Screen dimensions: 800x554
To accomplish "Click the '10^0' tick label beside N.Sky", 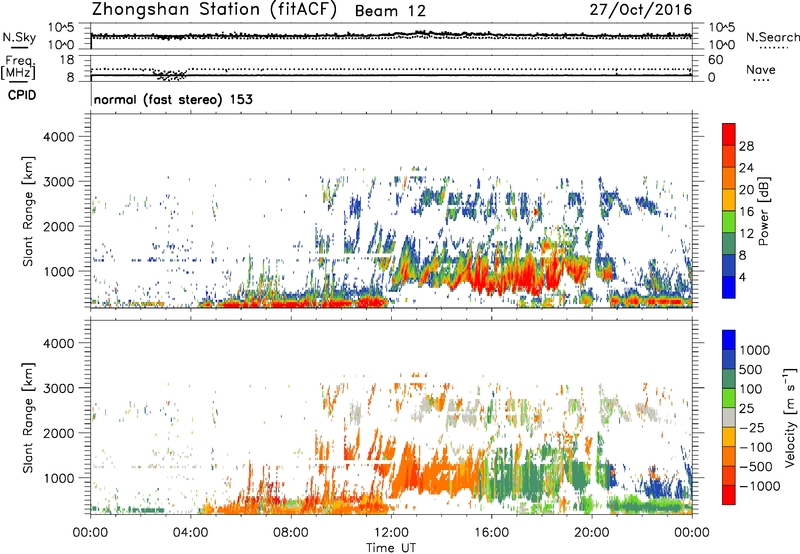I will point(61,45).
